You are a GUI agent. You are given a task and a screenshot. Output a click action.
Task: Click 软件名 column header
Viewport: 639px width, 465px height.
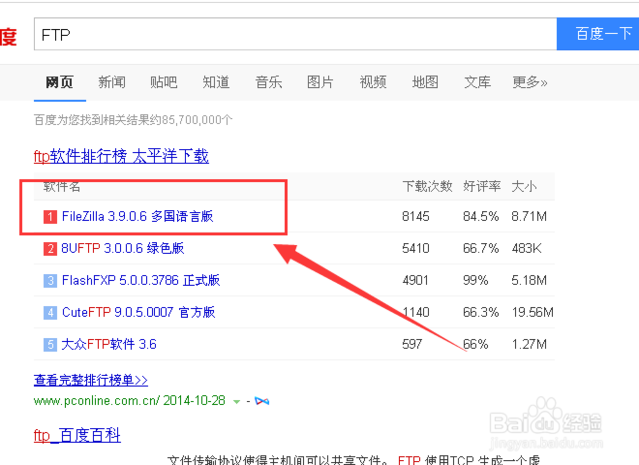coord(62,186)
